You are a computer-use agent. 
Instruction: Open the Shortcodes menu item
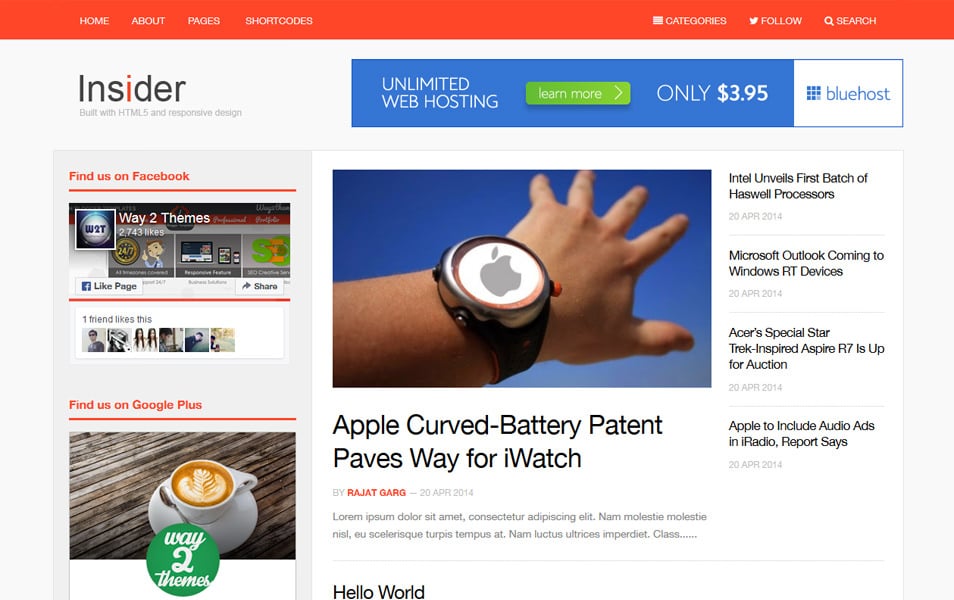(x=279, y=21)
